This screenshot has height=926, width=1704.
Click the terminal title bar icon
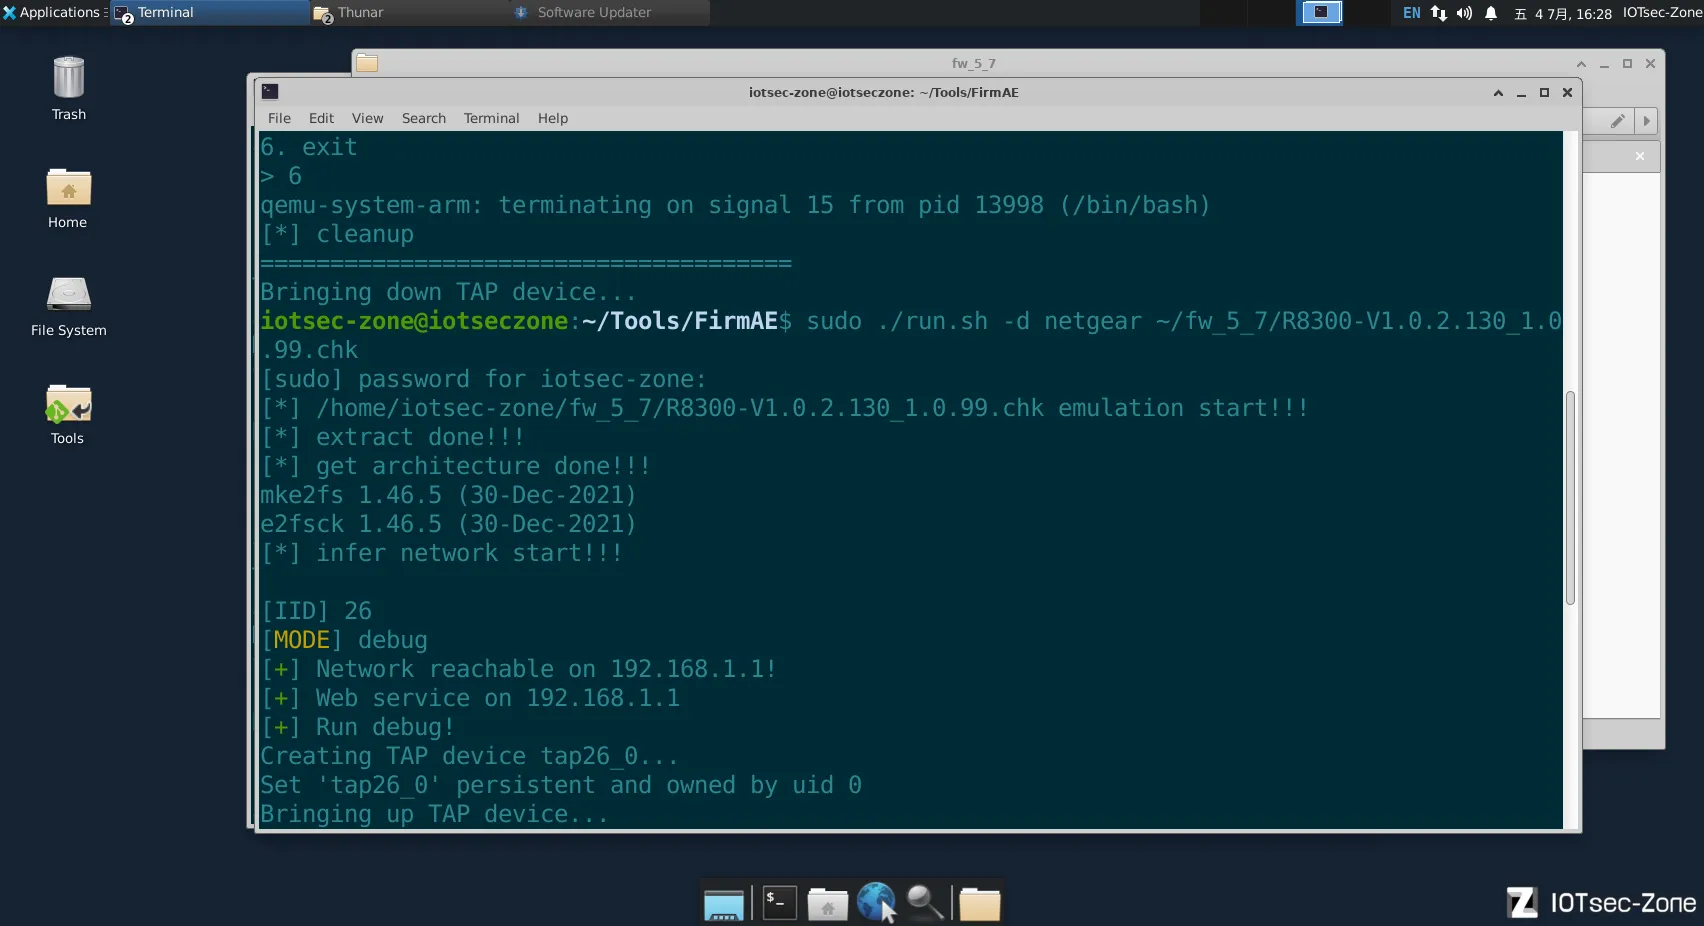point(270,91)
